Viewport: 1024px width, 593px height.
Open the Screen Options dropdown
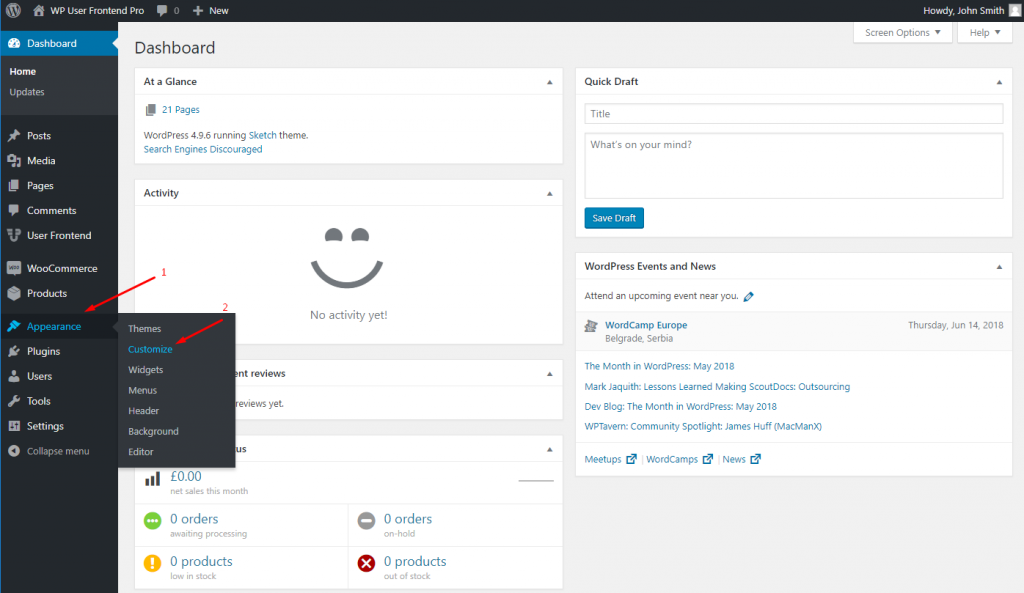901,32
